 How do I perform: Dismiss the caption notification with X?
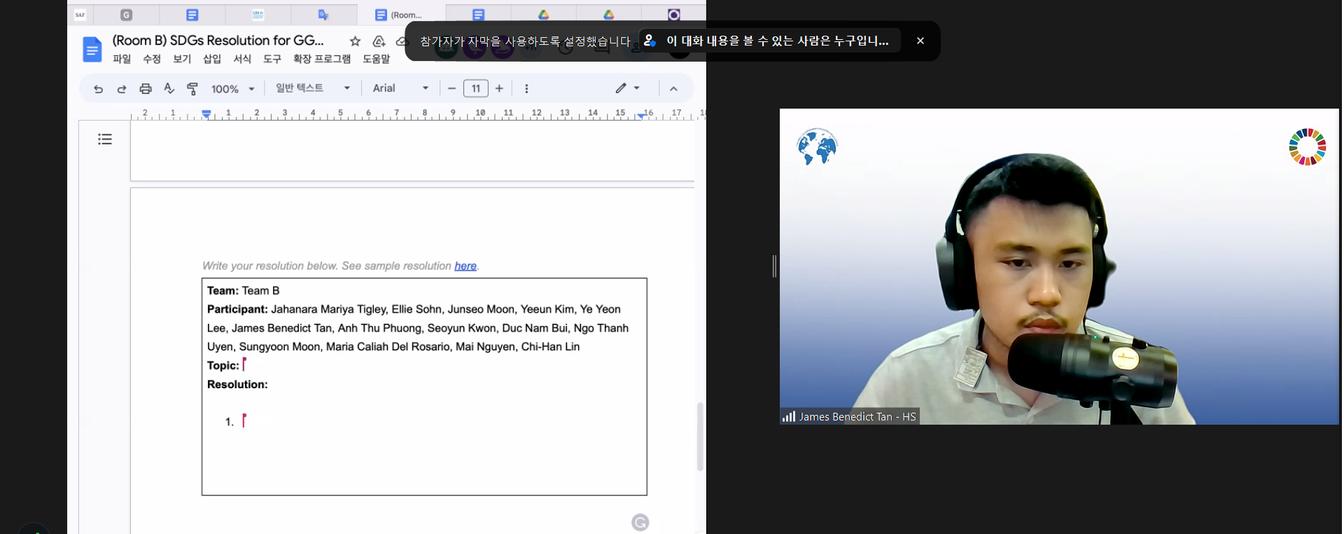coord(920,41)
